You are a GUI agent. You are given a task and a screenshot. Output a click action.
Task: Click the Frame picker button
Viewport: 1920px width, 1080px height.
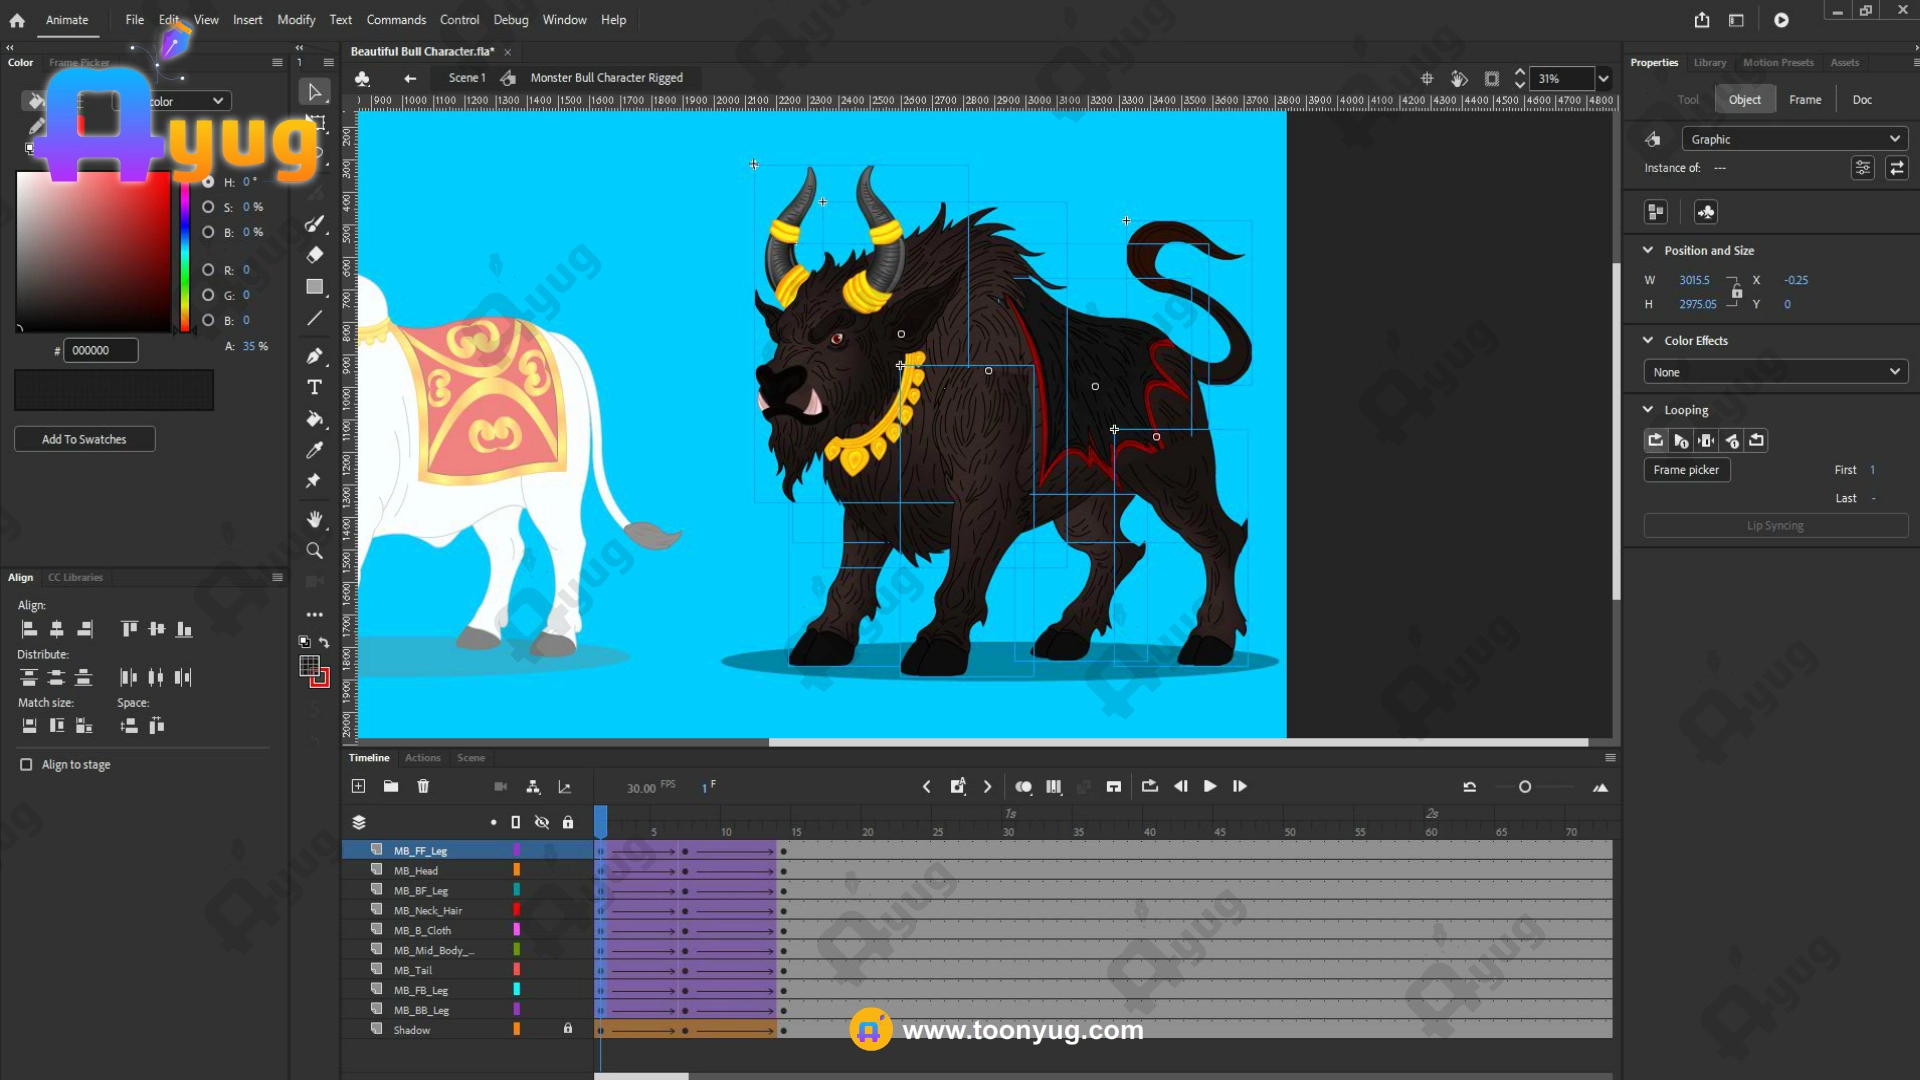tap(1686, 470)
